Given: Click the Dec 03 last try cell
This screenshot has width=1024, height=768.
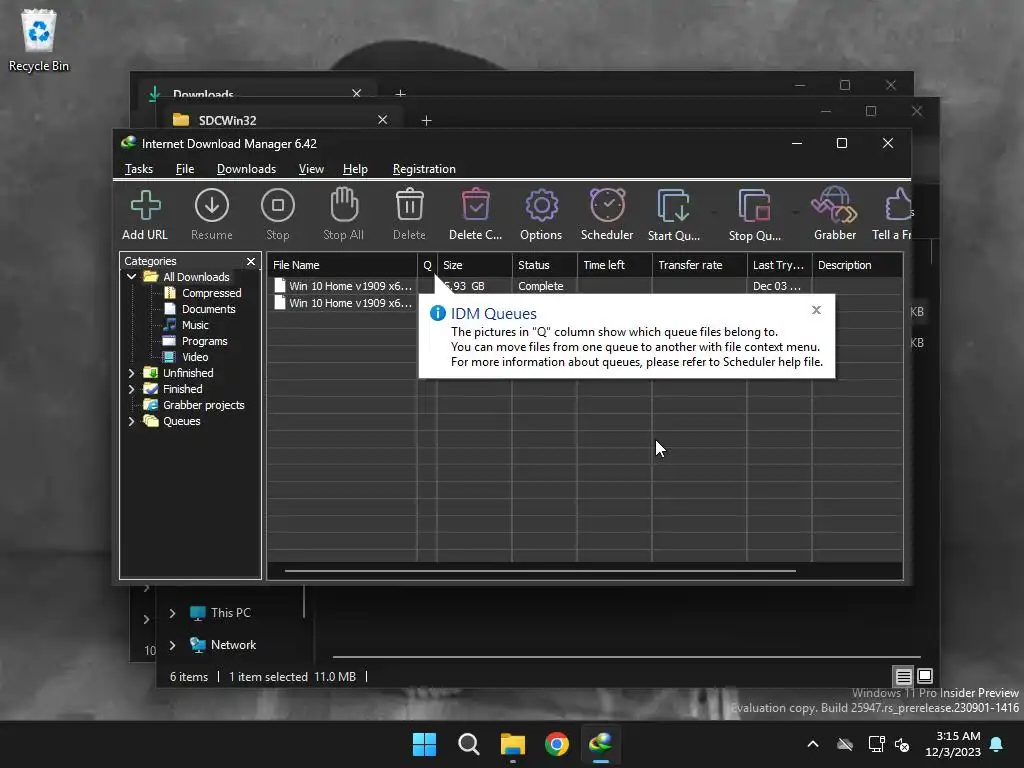Looking at the screenshot, I should pyautogui.click(x=776, y=286).
